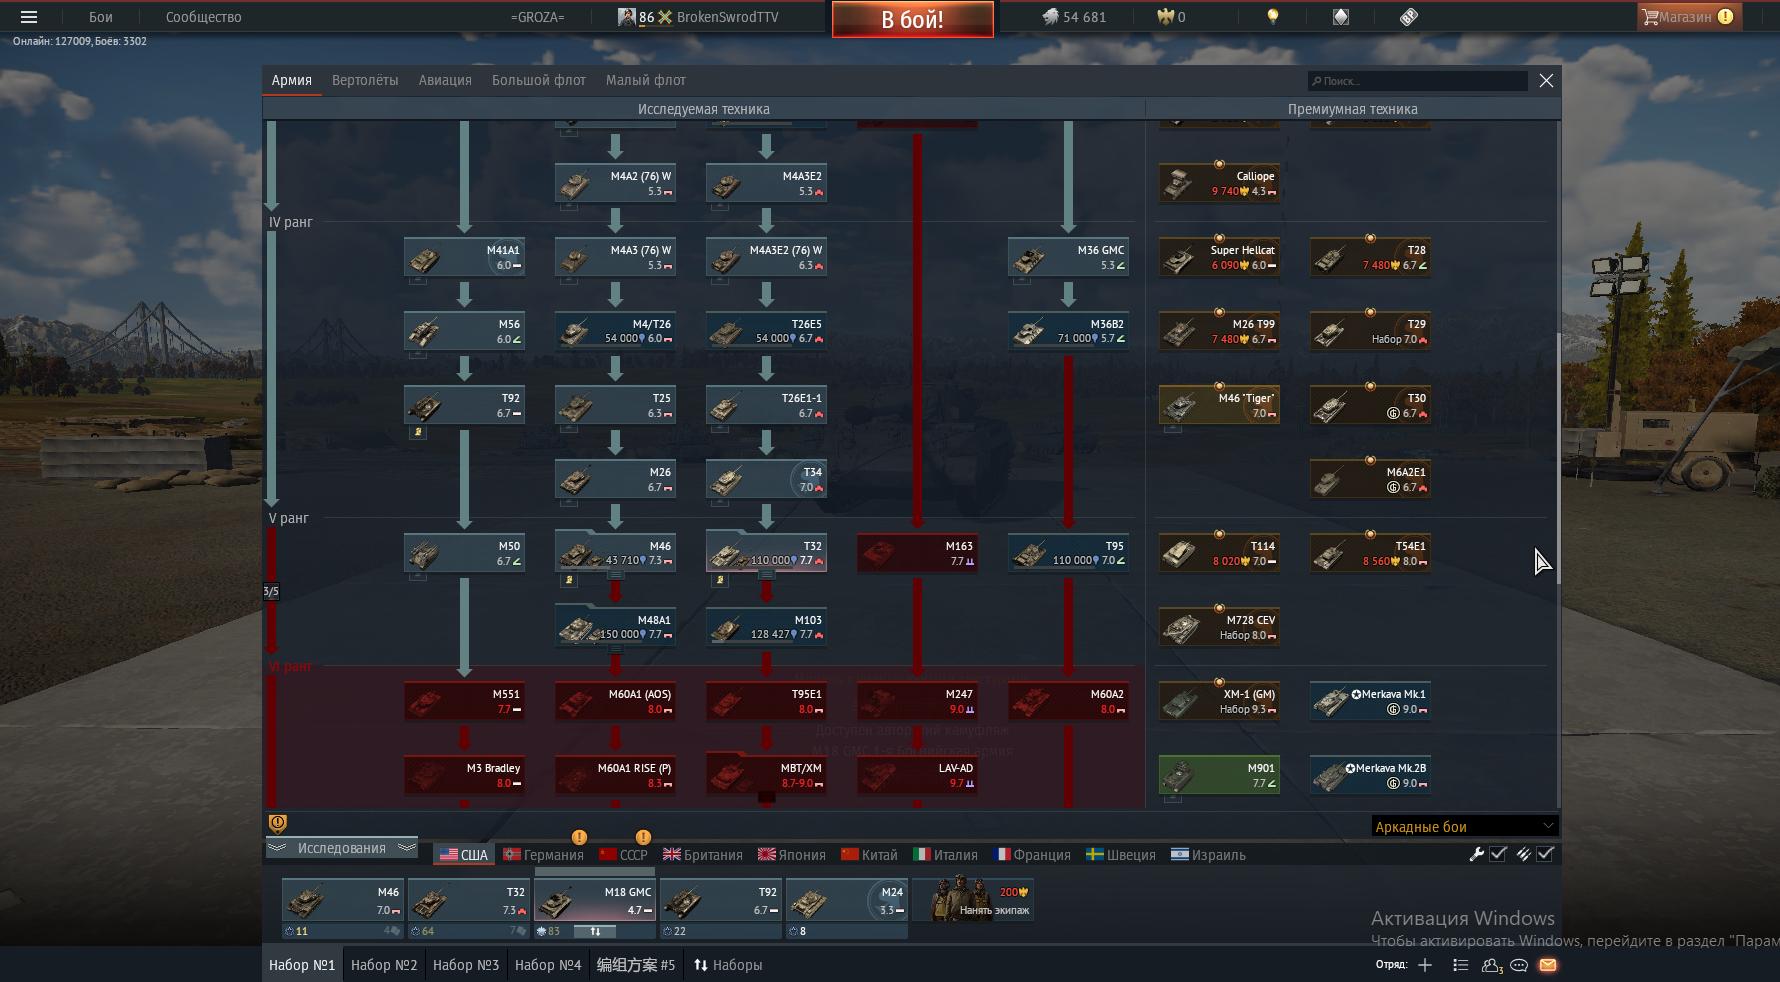Open the Аркадные бои game mode dropdown
This screenshot has height=982, width=1780.
click(x=1465, y=826)
